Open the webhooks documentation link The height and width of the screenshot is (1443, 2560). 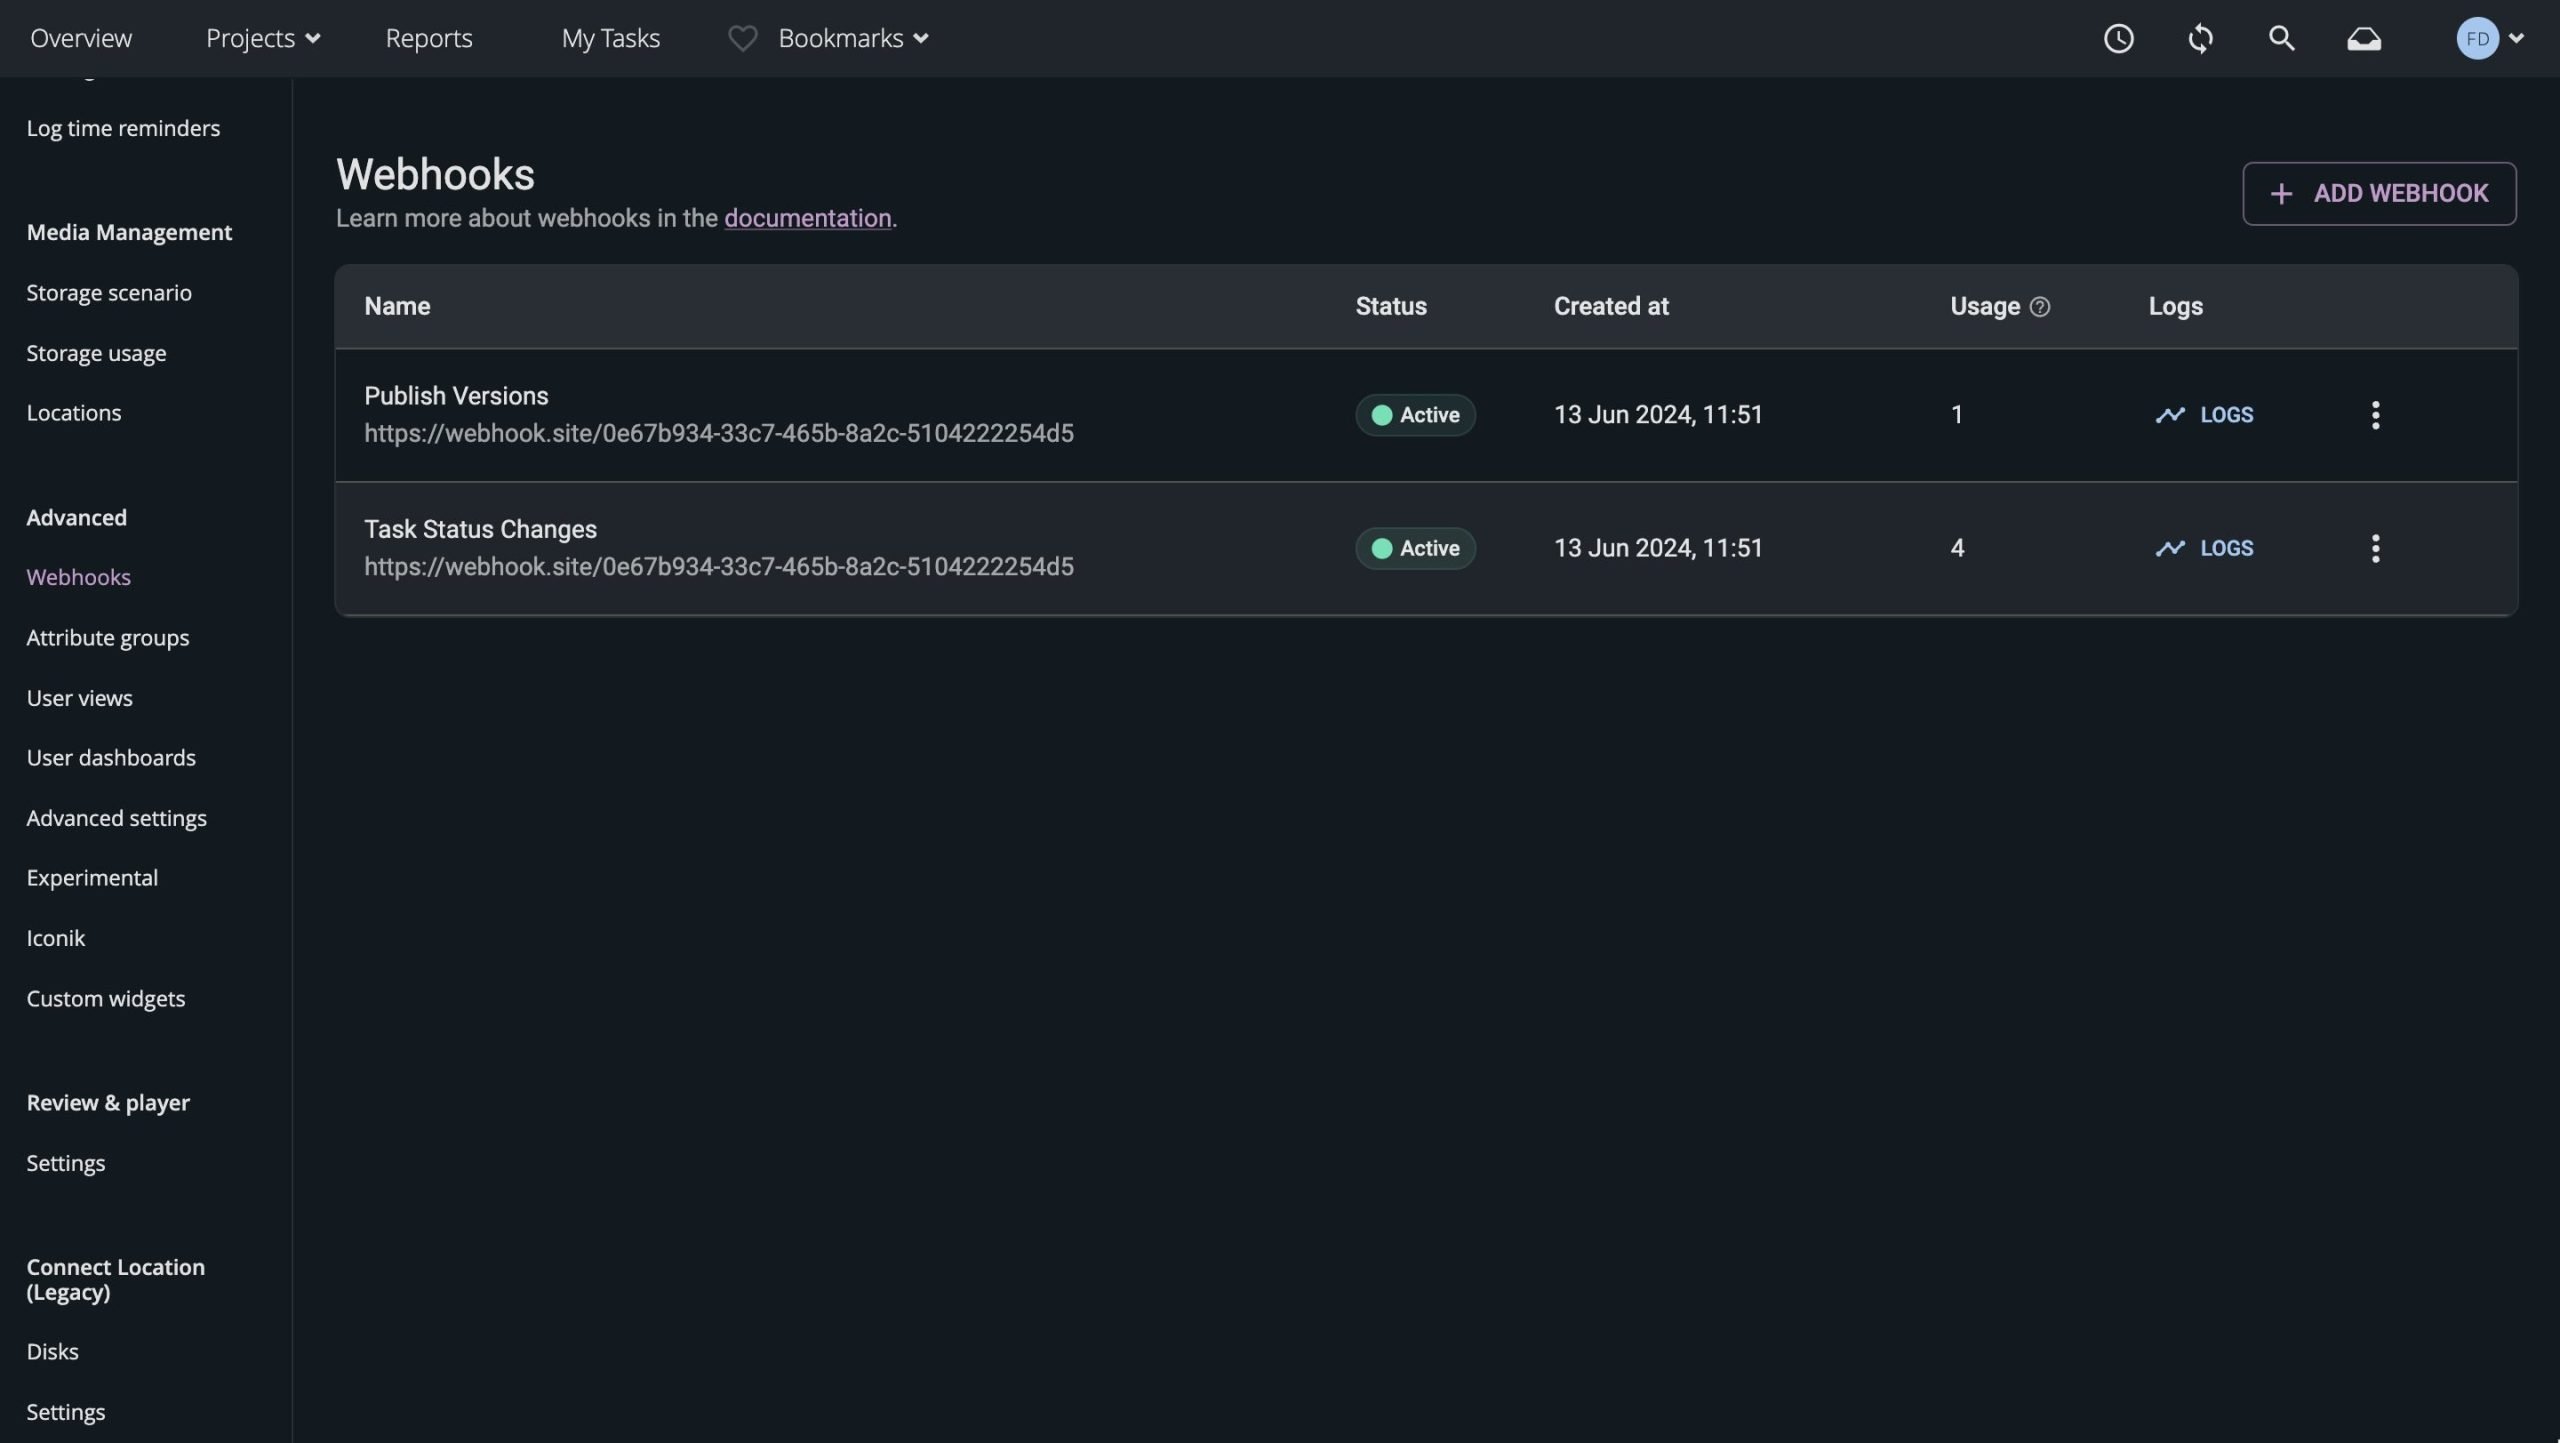coord(806,218)
